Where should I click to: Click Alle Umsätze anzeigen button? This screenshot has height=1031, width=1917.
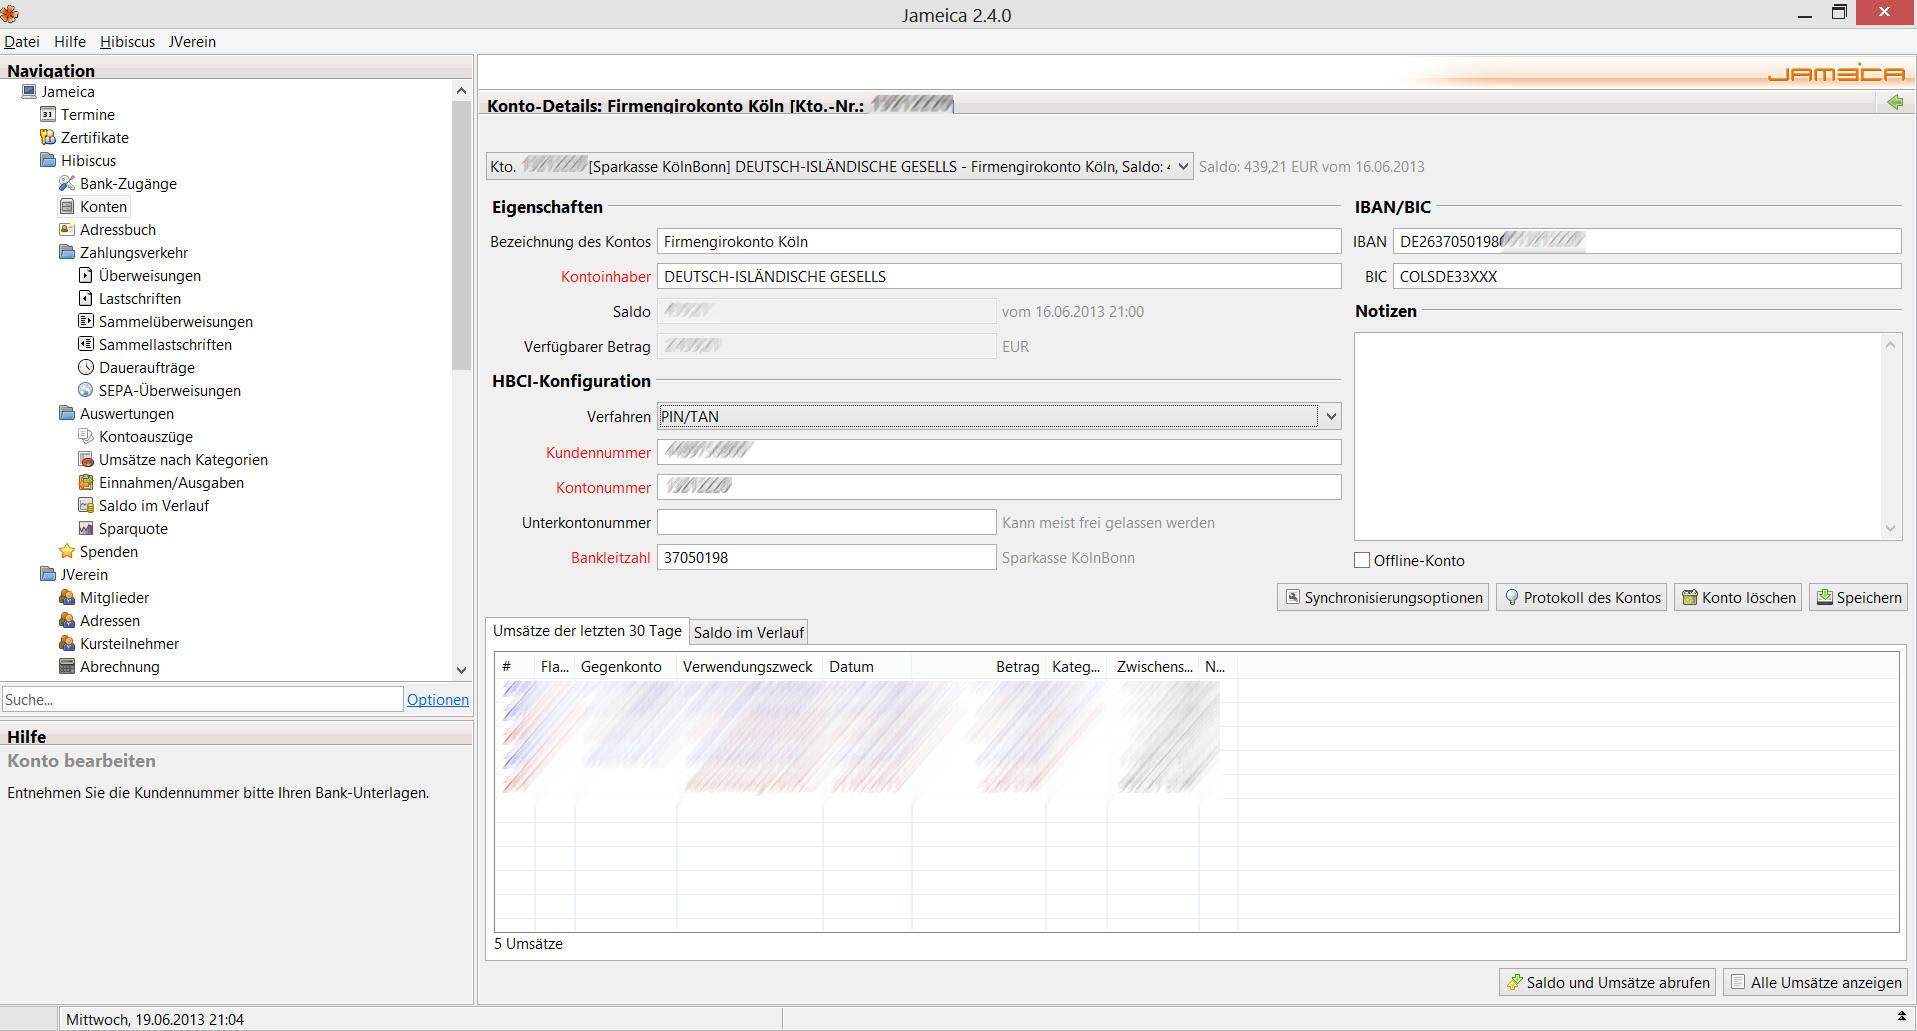(x=1815, y=982)
